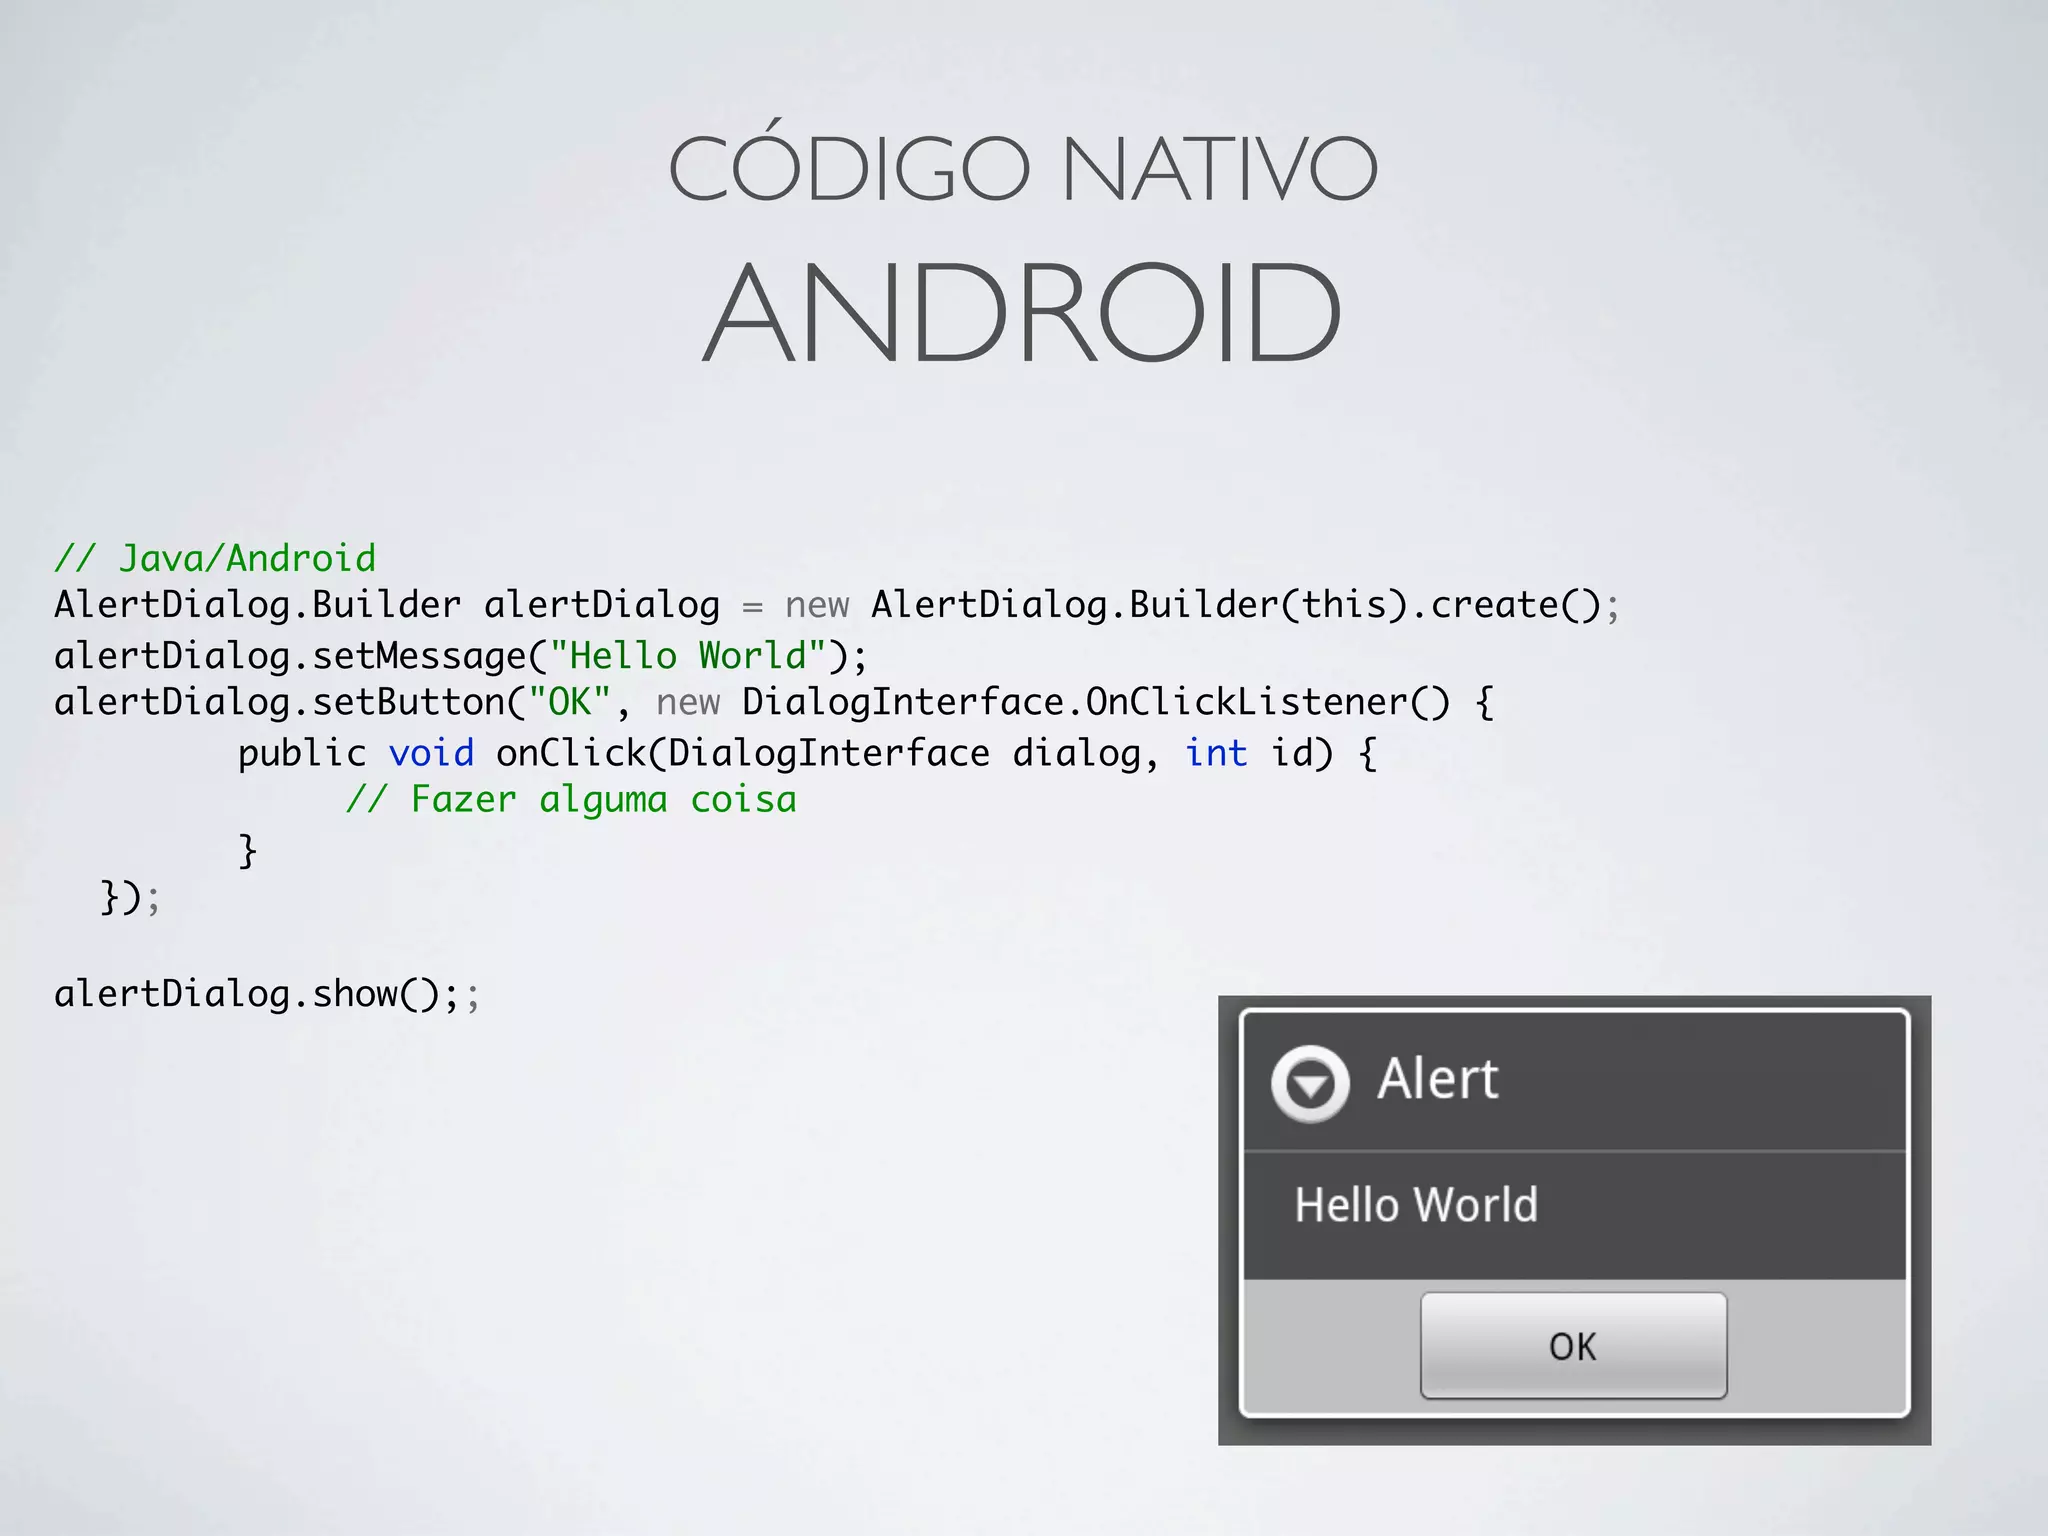Click the 'Alert' dialog title text
Viewport: 2048px width, 1536px height.
(1438, 1079)
